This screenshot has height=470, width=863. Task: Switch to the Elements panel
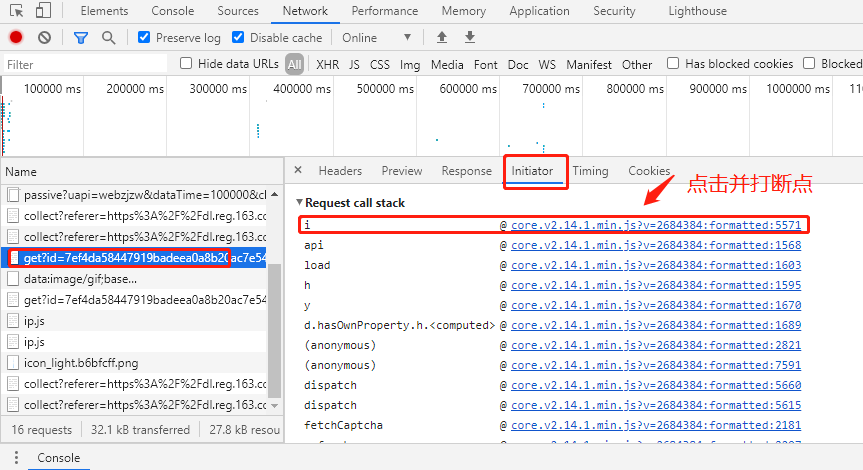tap(104, 11)
